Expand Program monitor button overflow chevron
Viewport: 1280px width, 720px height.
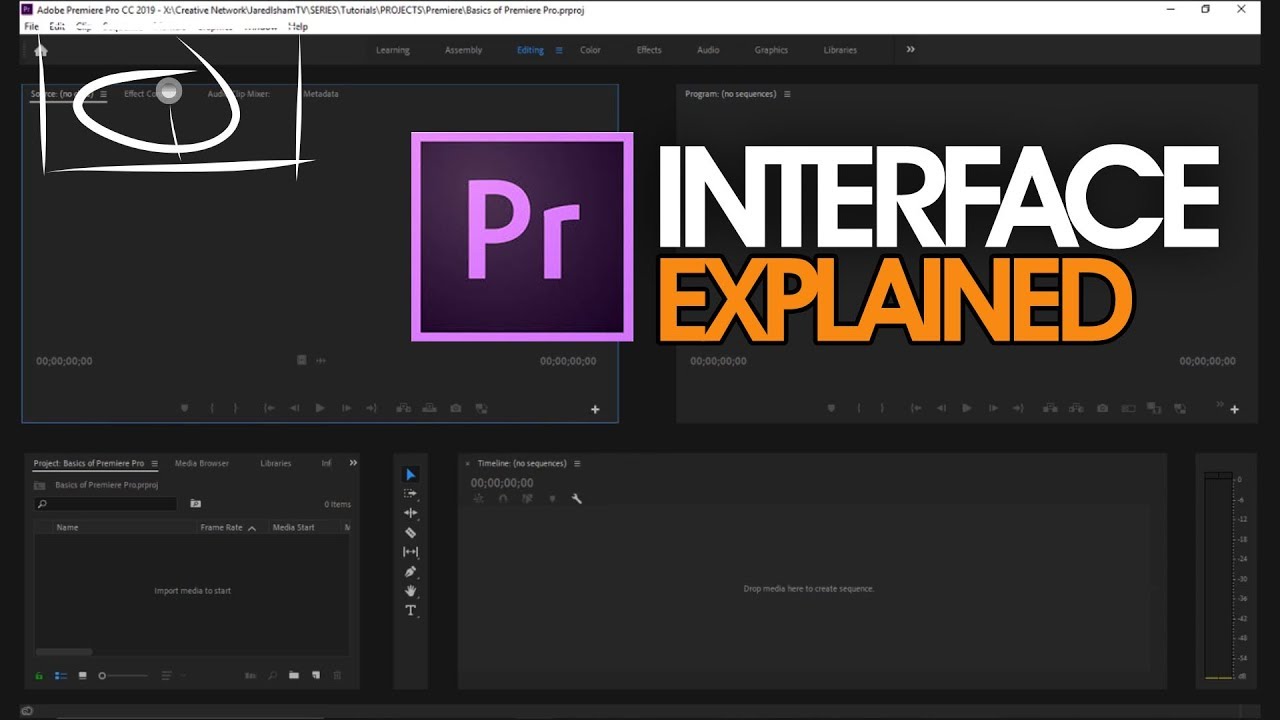(x=1219, y=405)
